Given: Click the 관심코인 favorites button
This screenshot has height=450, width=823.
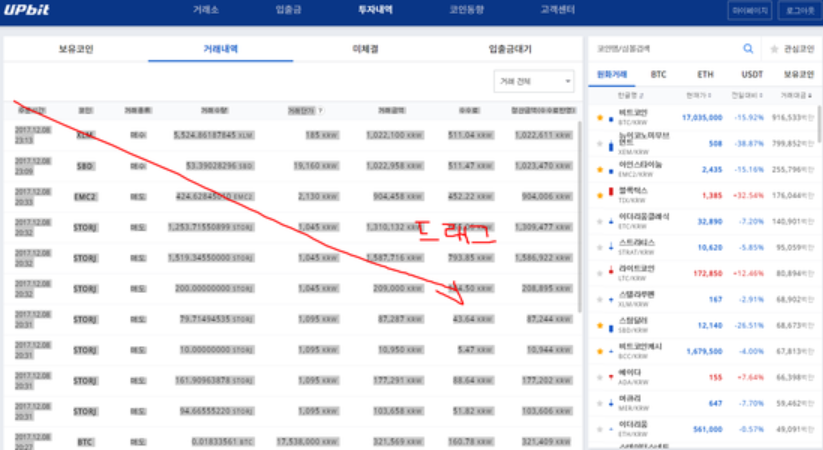Looking at the screenshot, I should [792, 49].
